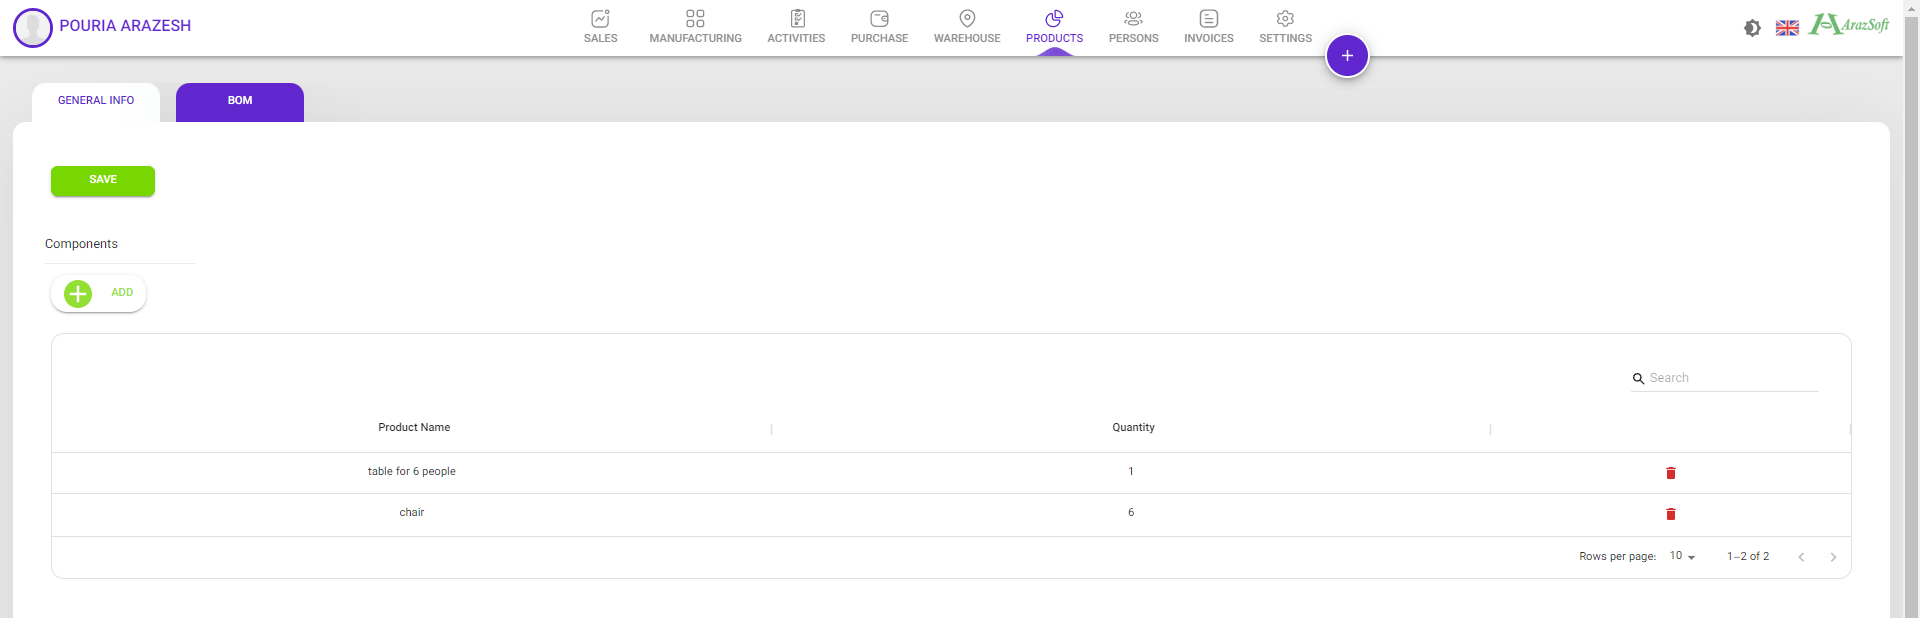This screenshot has width=1920, height=618.
Task: Open the Persons module icon
Action: tap(1133, 19)
